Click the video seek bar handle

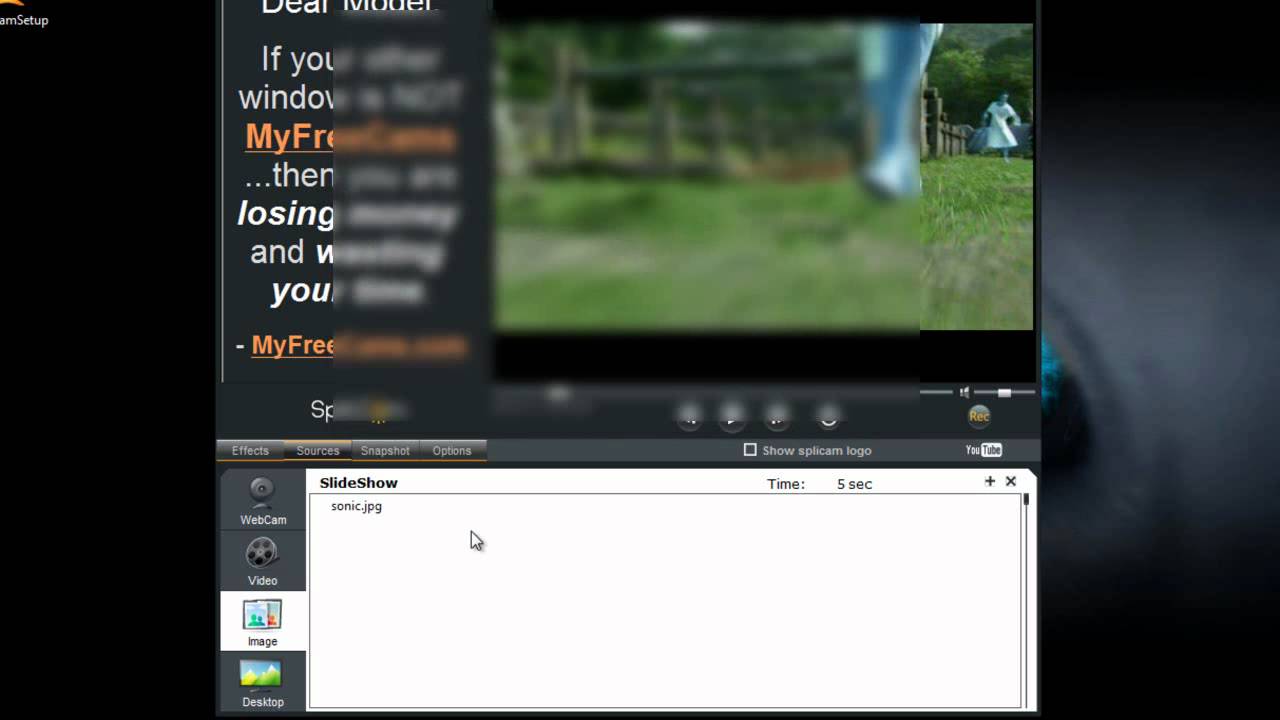pos(559,393)
